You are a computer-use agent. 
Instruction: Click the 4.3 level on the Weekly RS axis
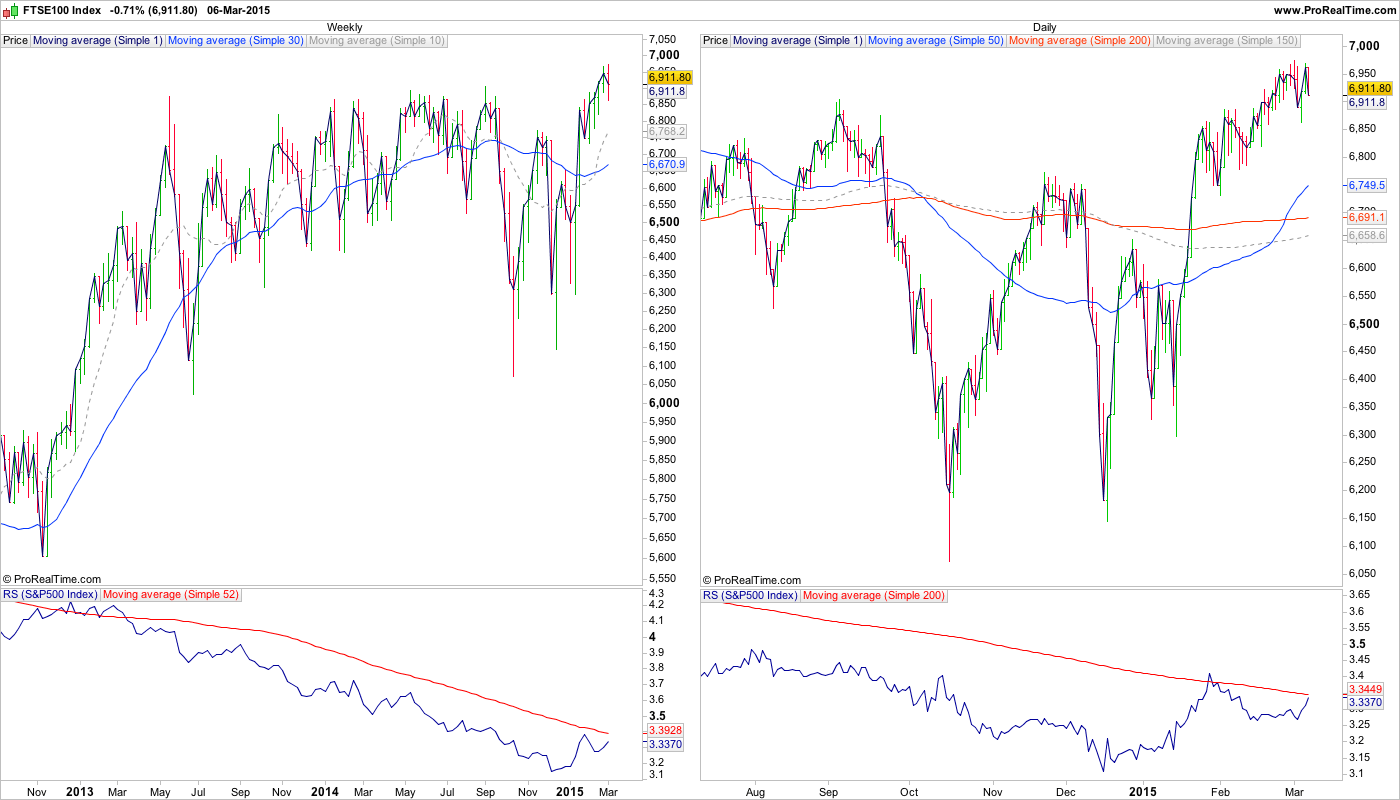[x=656, y=594]
